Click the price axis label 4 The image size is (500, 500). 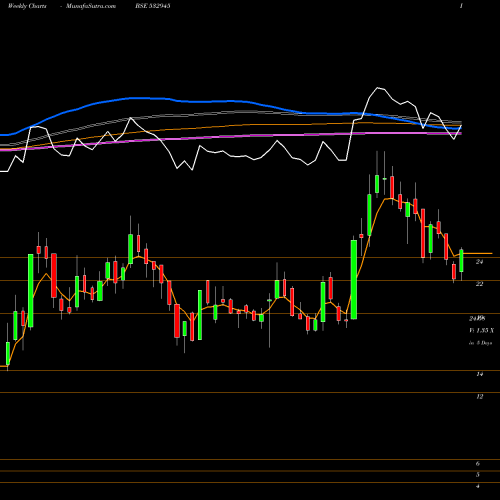pos(478,486)
